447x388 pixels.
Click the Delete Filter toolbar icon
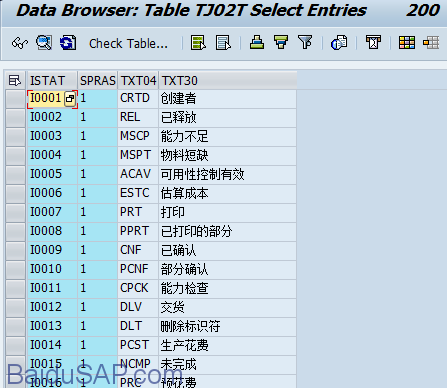click(373, 43)
